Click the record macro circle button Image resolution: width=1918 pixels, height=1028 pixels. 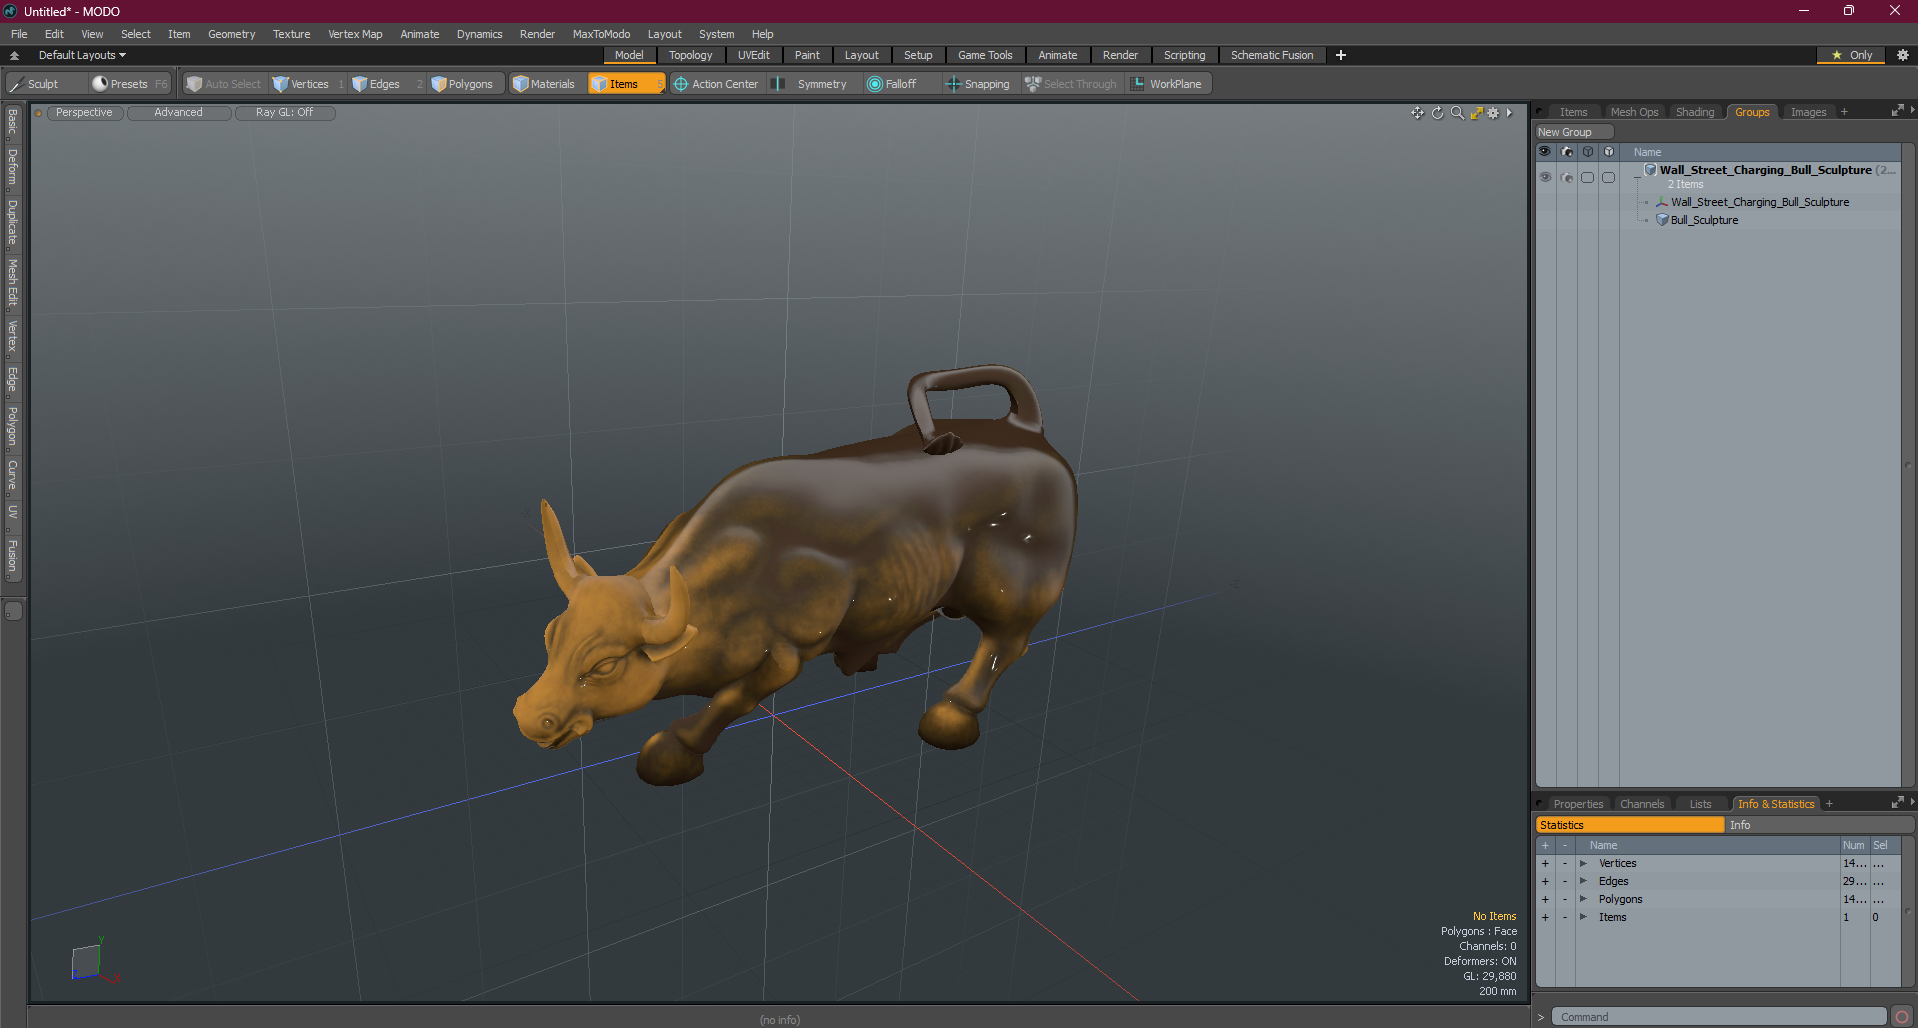pos(1902,1017)
